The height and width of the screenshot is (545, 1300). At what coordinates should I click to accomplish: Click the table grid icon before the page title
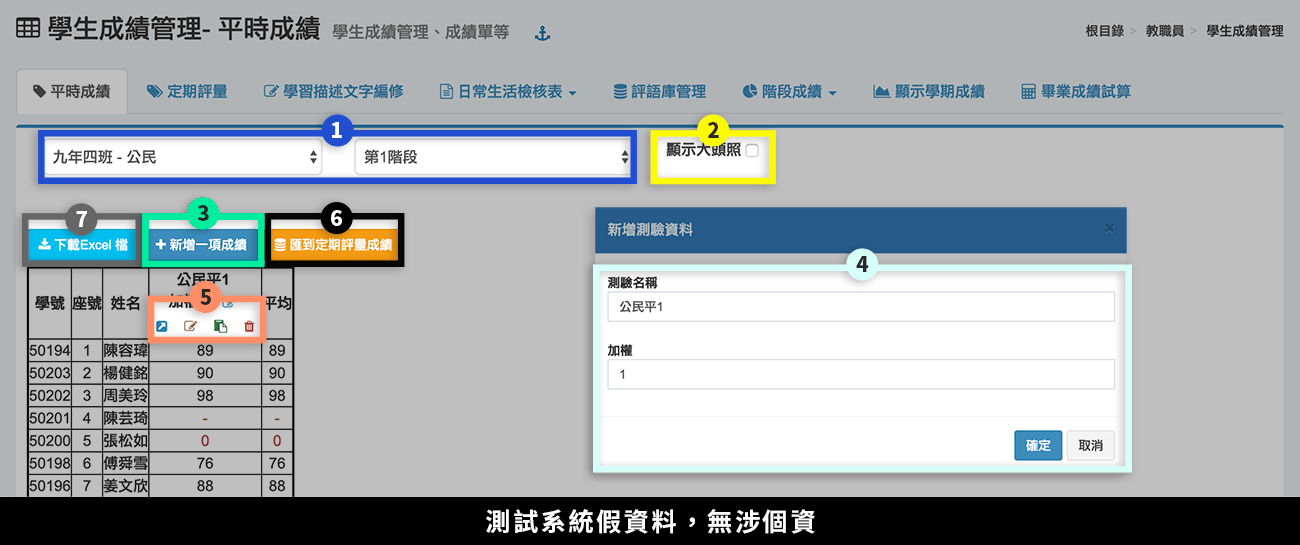tap(29, 30)
